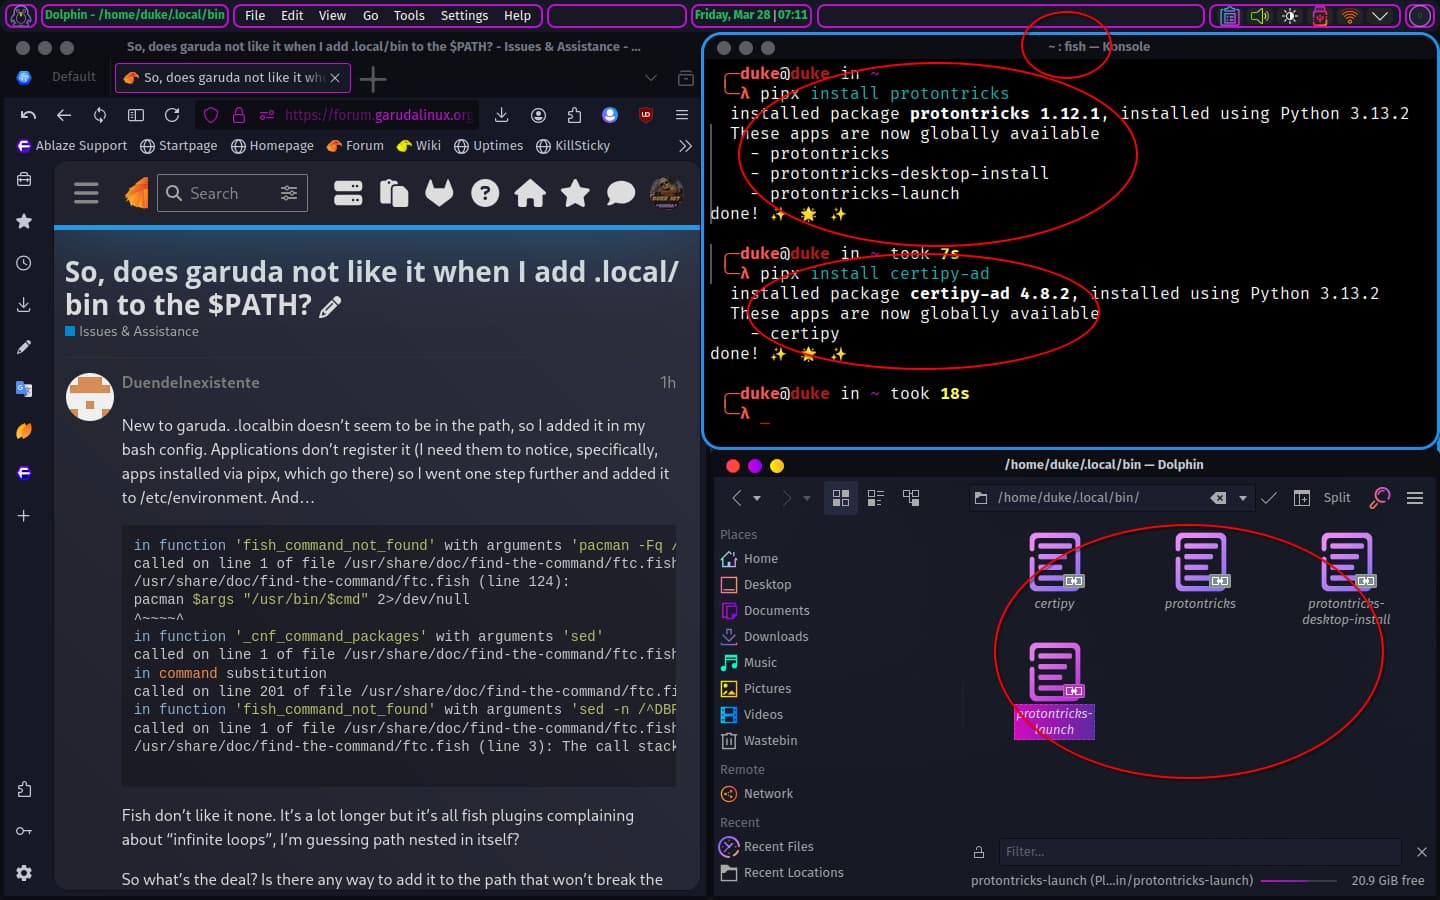
Task: Clear the Dolphin location bar text
Action: [x=1218, y=498]
